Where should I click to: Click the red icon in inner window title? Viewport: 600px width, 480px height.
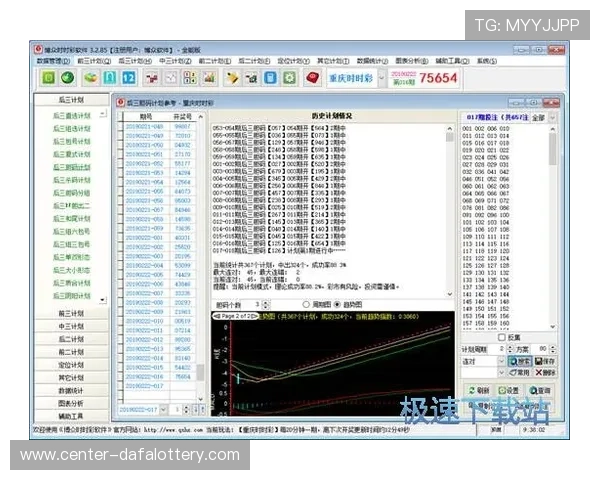[121, 102]
